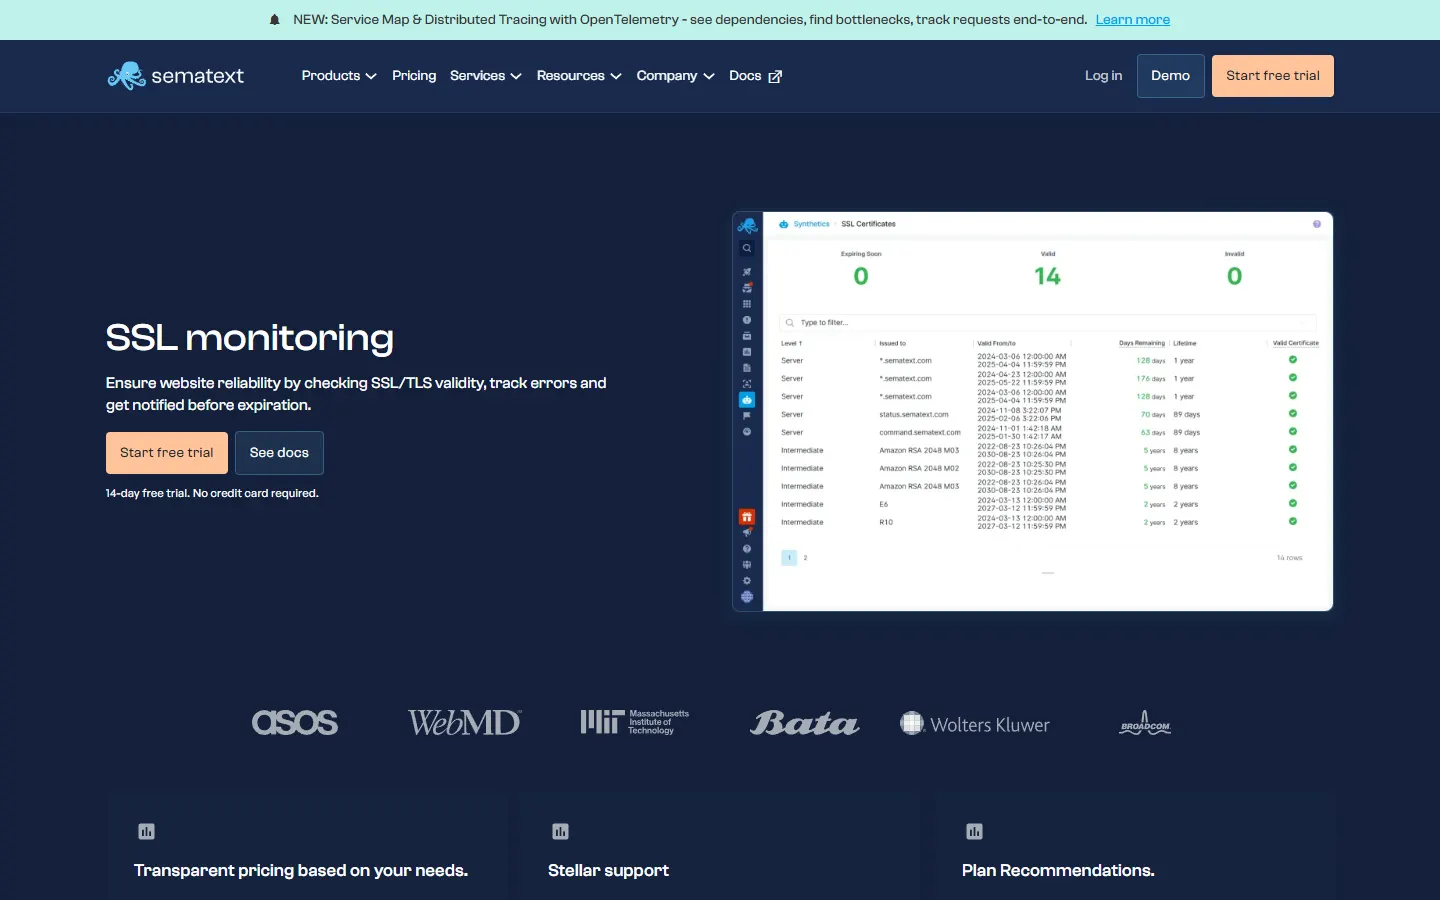This screenshot has width=1440, height=900.
Task: Click Start free trial in the header
Action: click(x=1273, y=76)
